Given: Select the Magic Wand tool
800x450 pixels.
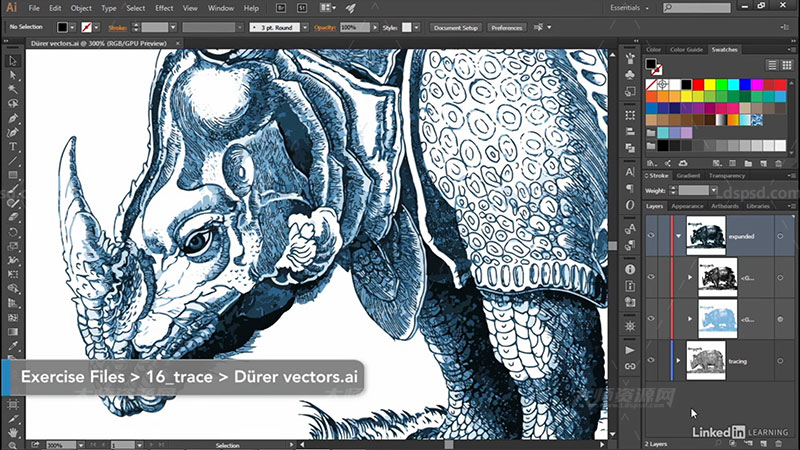Looking at the screenshot, I should click(13, 89).
